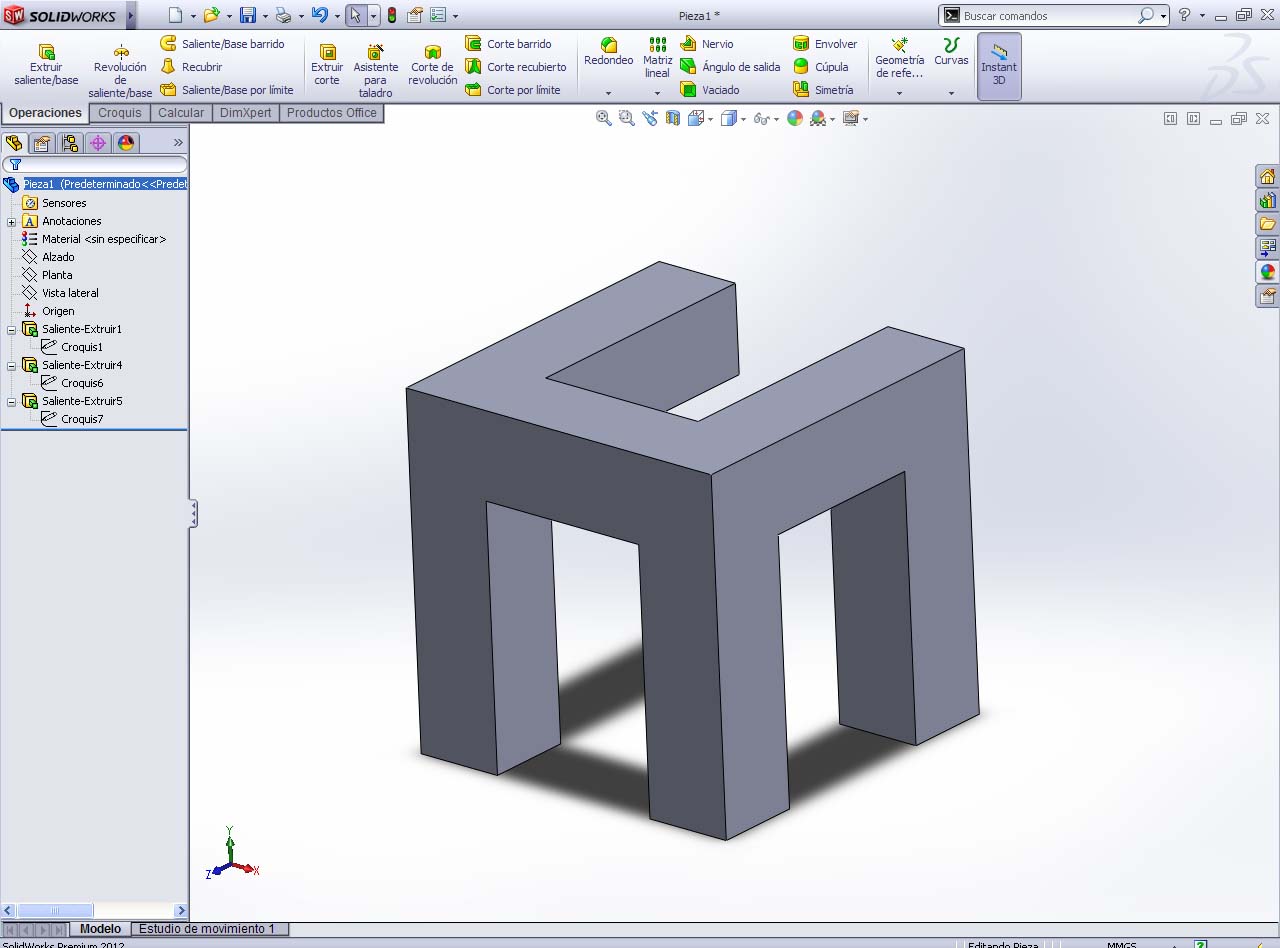Select Revolución de saliente/base
The height and width of the screenshot is (948, 1280).
tap(120, 70)
